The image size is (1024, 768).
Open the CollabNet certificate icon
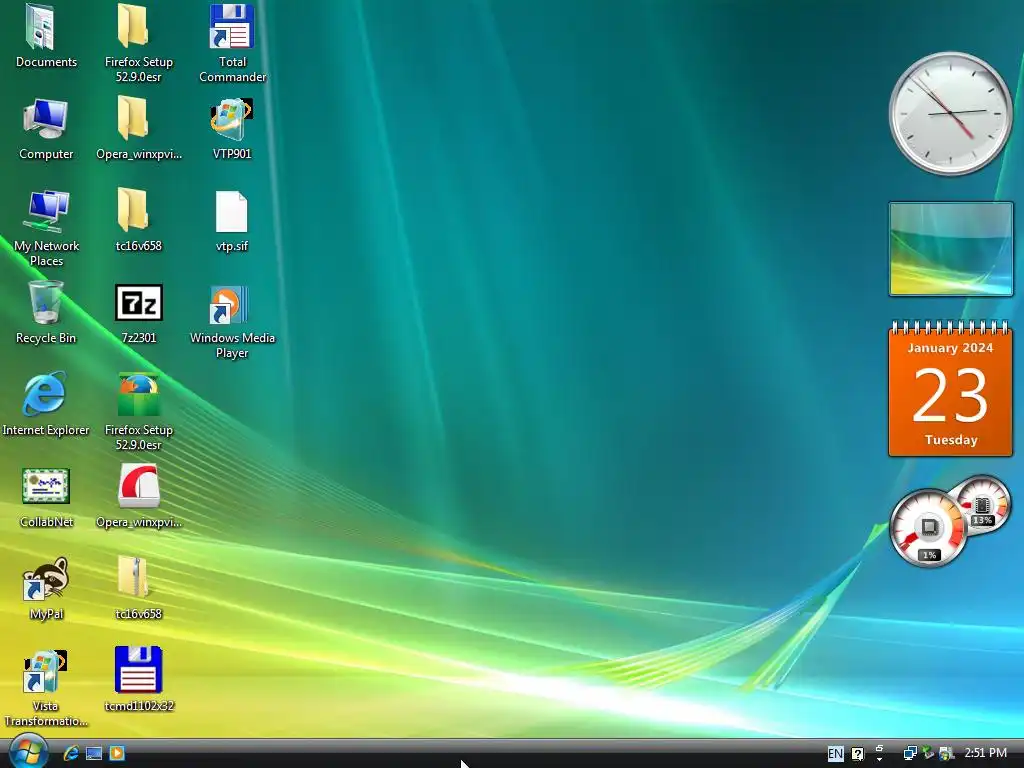46,487
